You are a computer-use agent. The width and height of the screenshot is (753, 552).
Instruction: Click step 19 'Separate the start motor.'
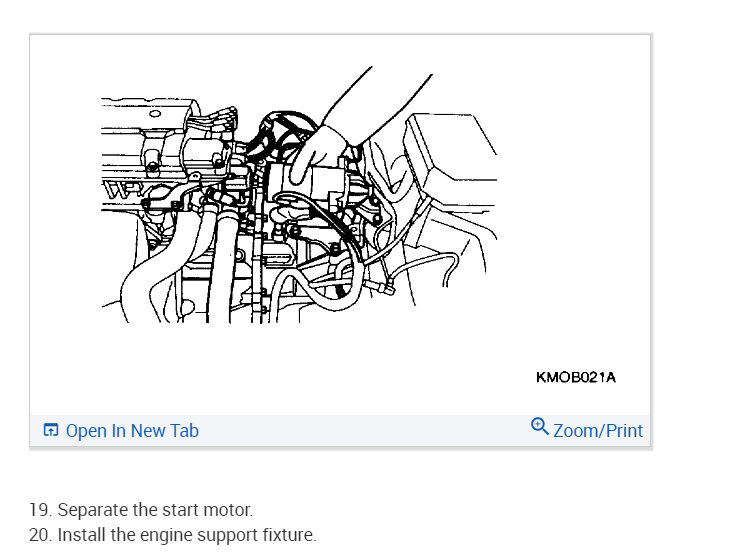coord(141,510)
